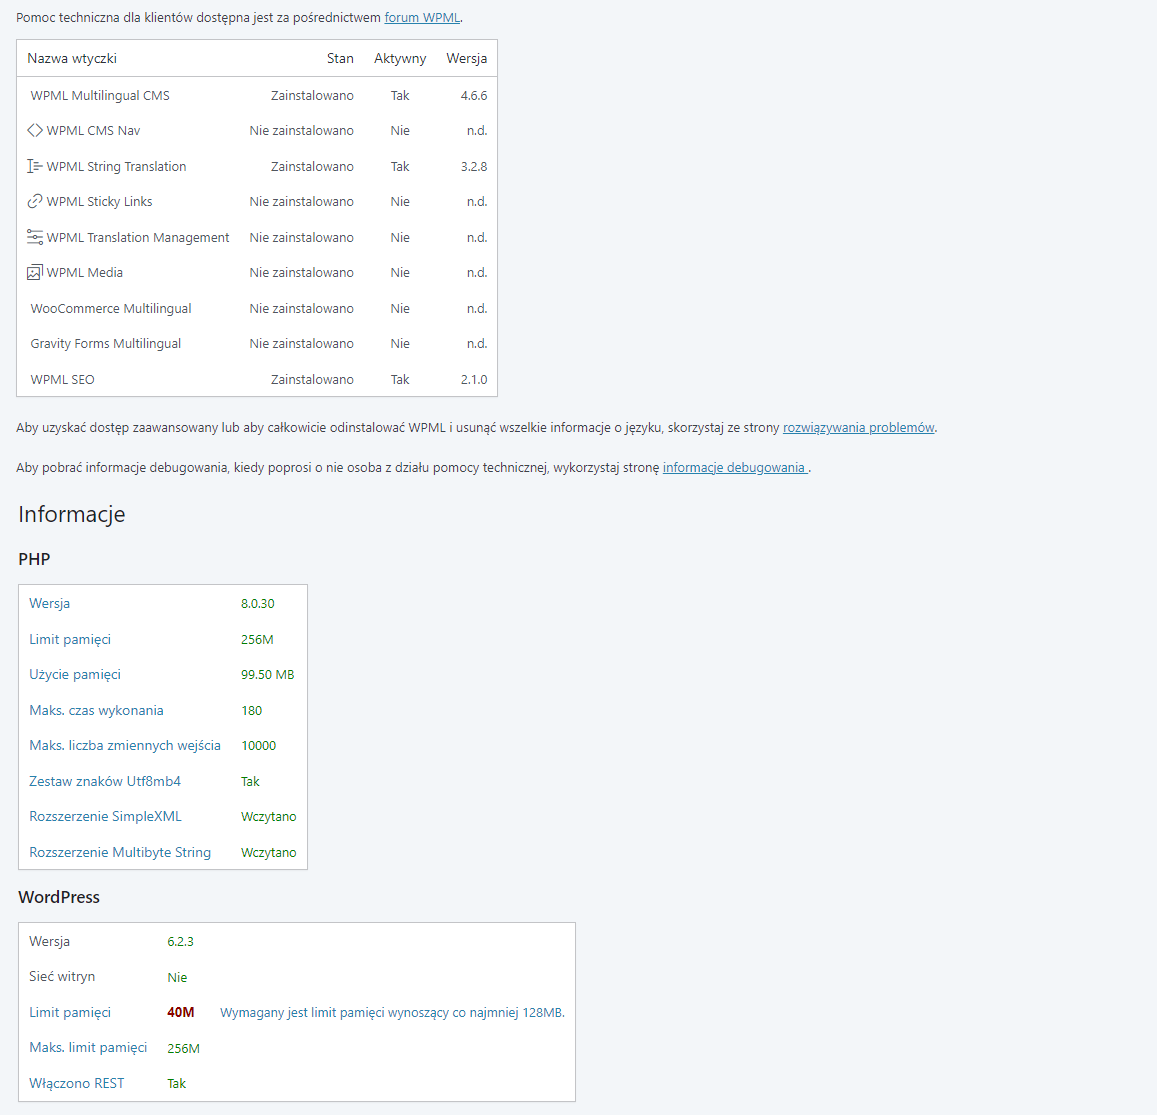Open the rozwiązywania problemów link
Screen dimensions: 1157x1115
point(858,427)
